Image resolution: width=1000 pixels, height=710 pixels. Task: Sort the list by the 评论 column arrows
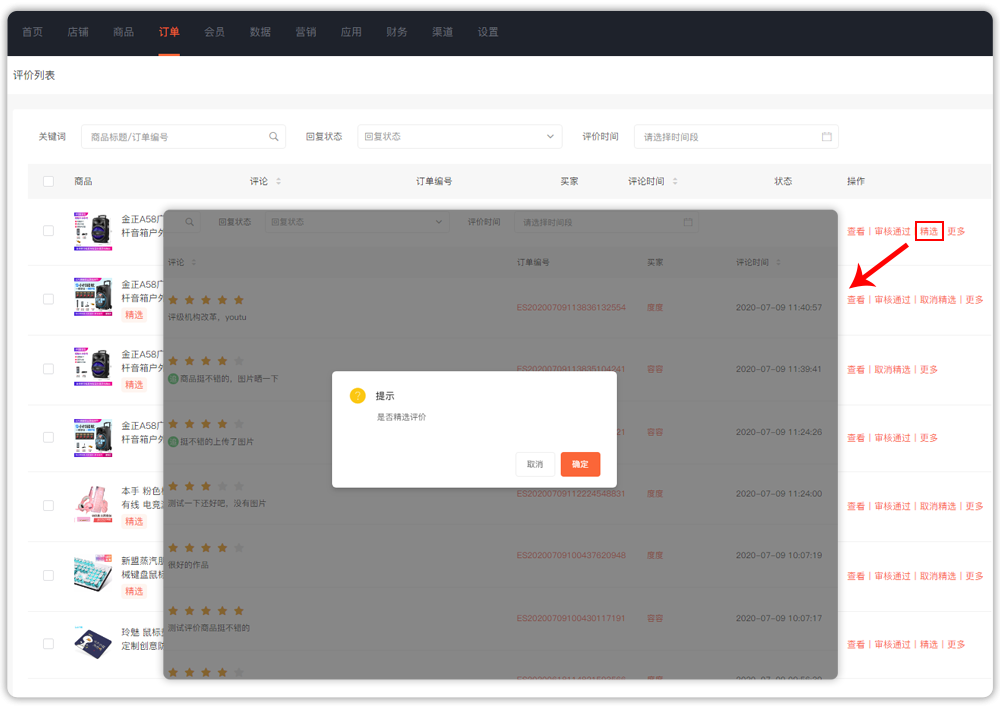pyautogui.click(x=278, y=182)
